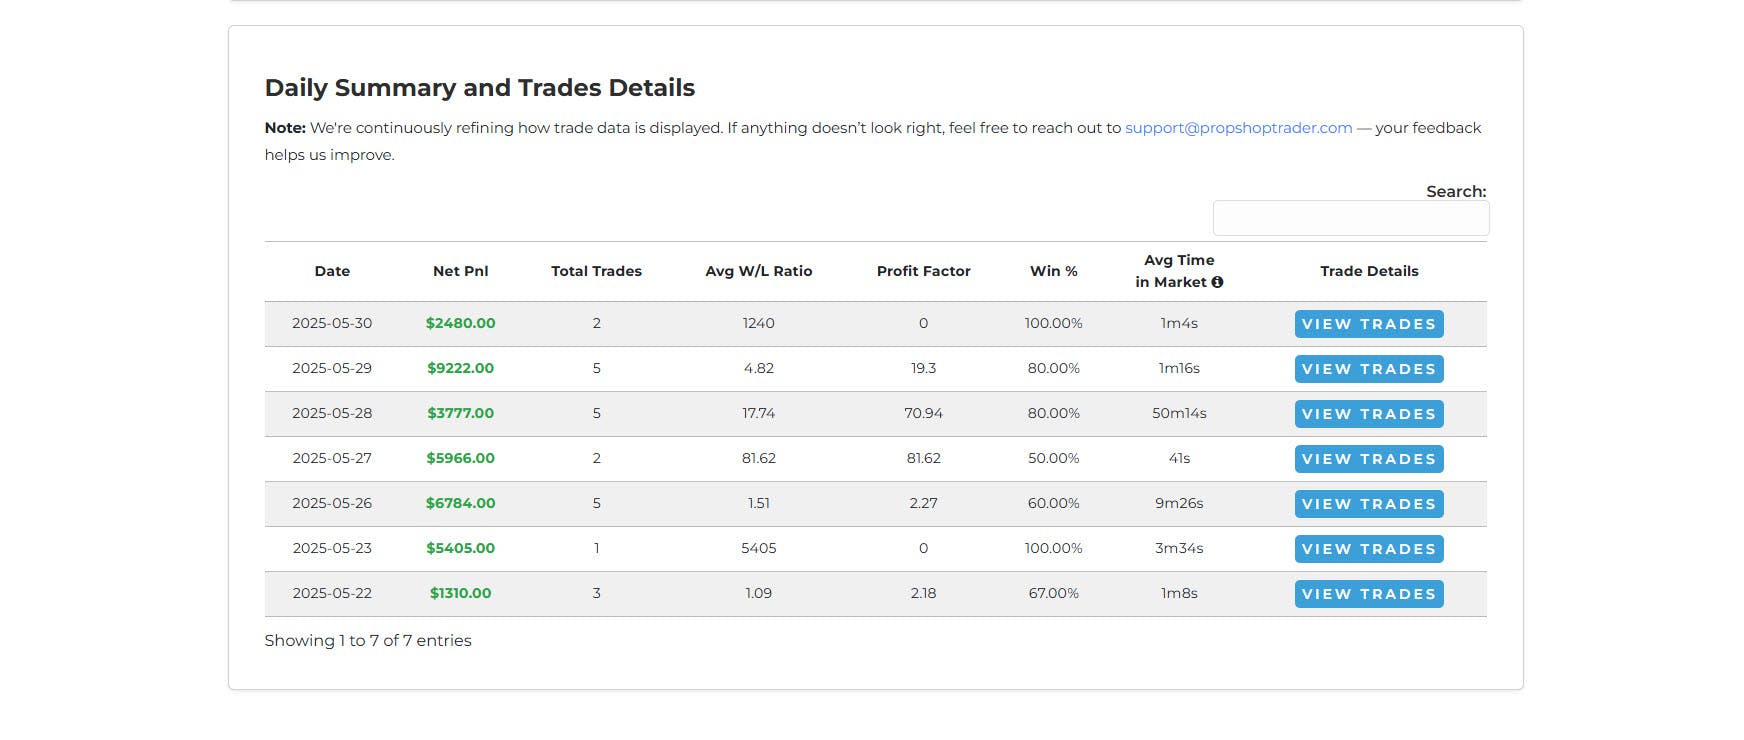Screen dimensions: 1744x740
Task: Click the info icon beside Avg Time in Market
Action: click(1217, 282)
